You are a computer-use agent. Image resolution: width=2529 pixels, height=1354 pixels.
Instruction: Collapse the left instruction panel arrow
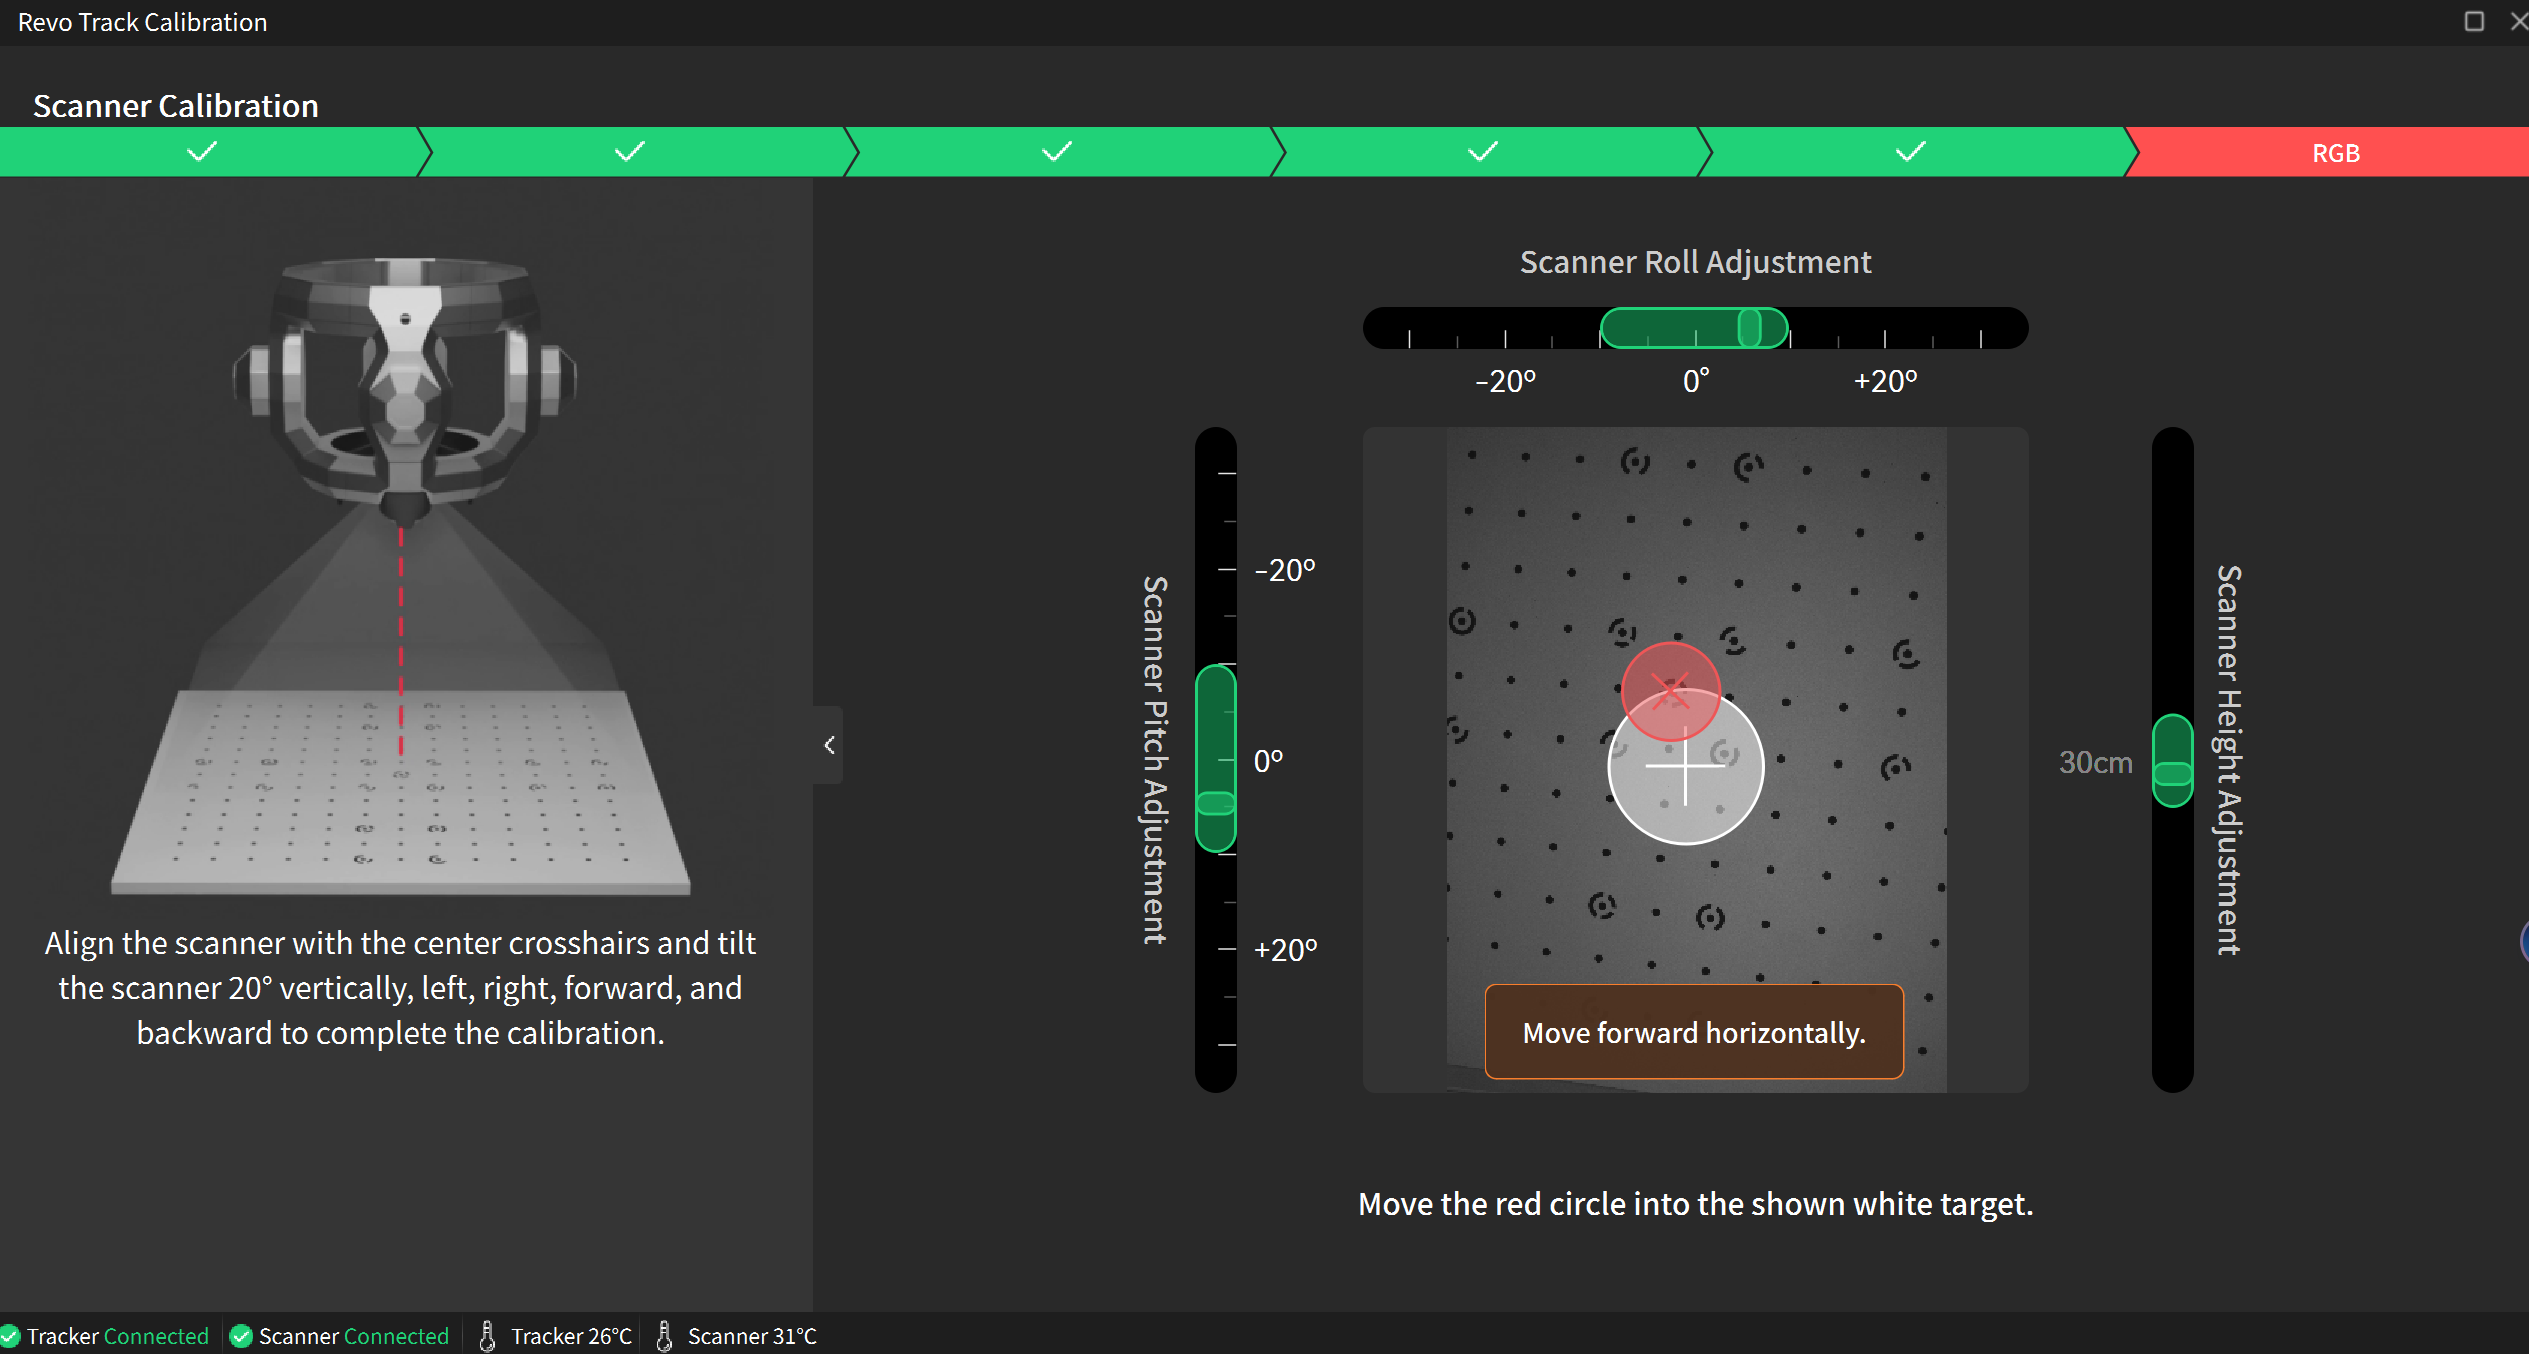(x=829, y=745)
